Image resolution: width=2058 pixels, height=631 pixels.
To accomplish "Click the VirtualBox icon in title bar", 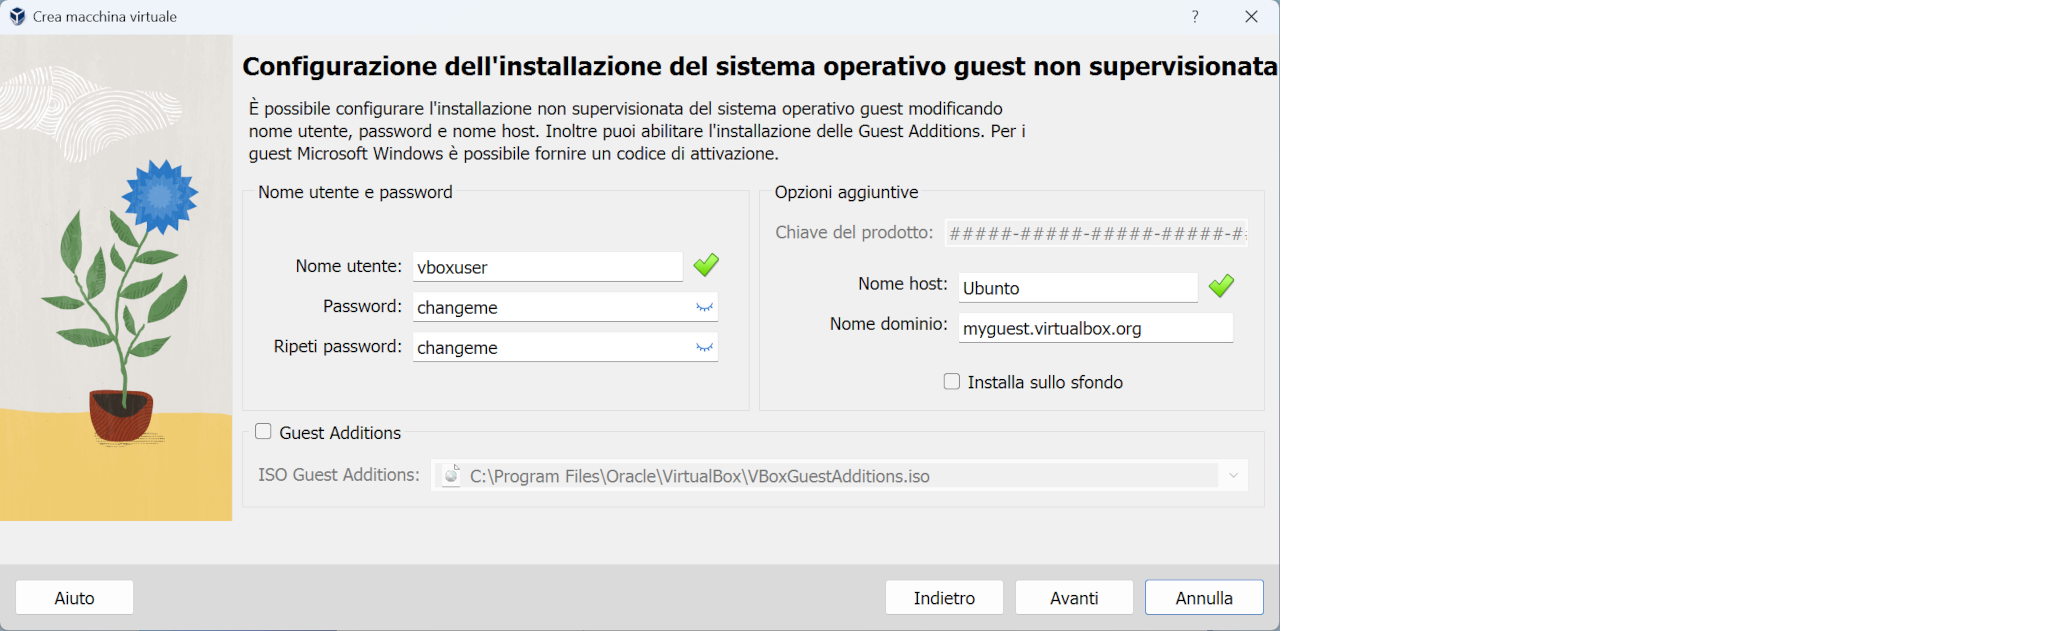I will click(x=17, y=16).
